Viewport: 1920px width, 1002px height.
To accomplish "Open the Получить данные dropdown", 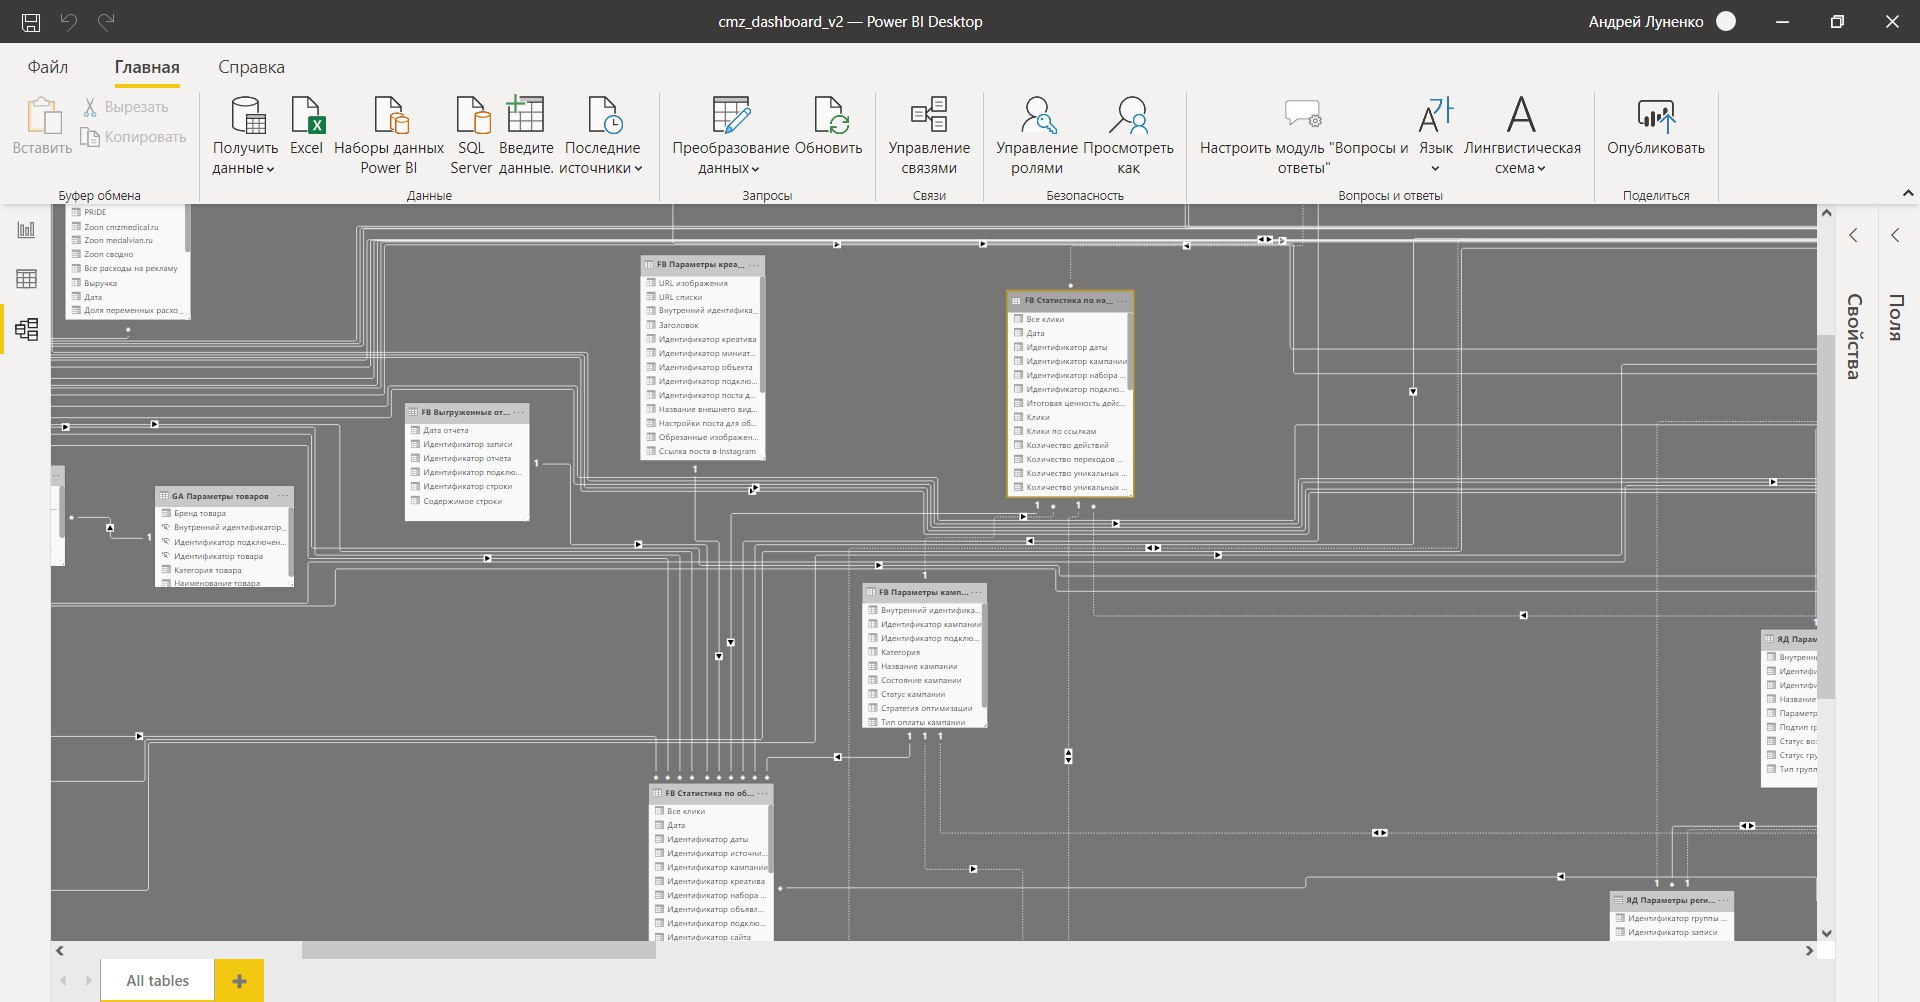I will (245, 136).
